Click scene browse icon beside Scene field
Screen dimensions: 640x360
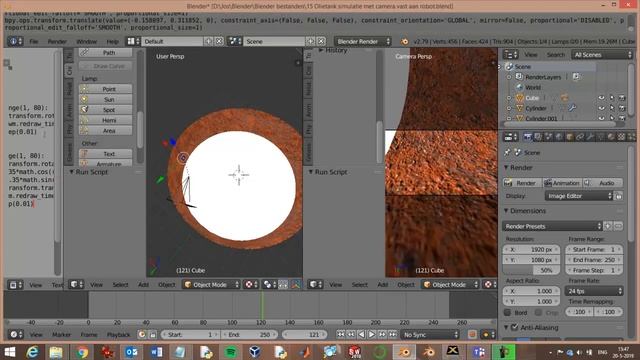point(235,41)
